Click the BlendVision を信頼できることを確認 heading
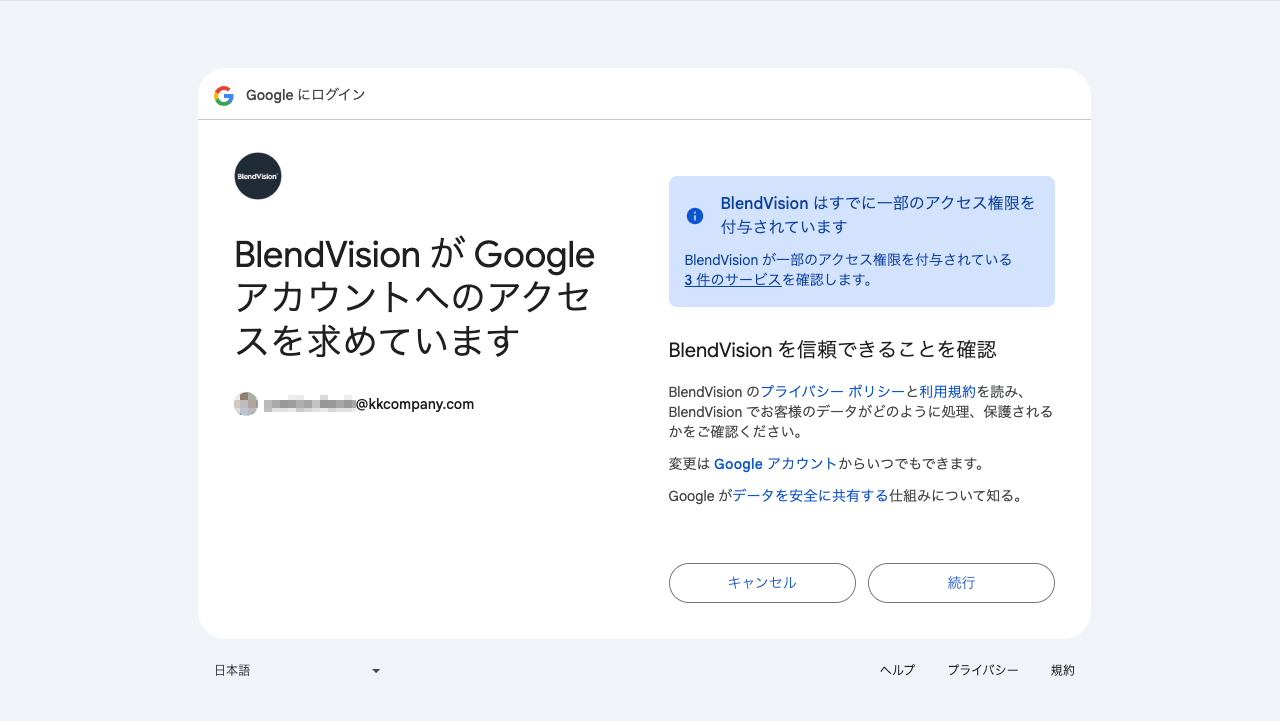1280x721 pixels. point(832,350)
